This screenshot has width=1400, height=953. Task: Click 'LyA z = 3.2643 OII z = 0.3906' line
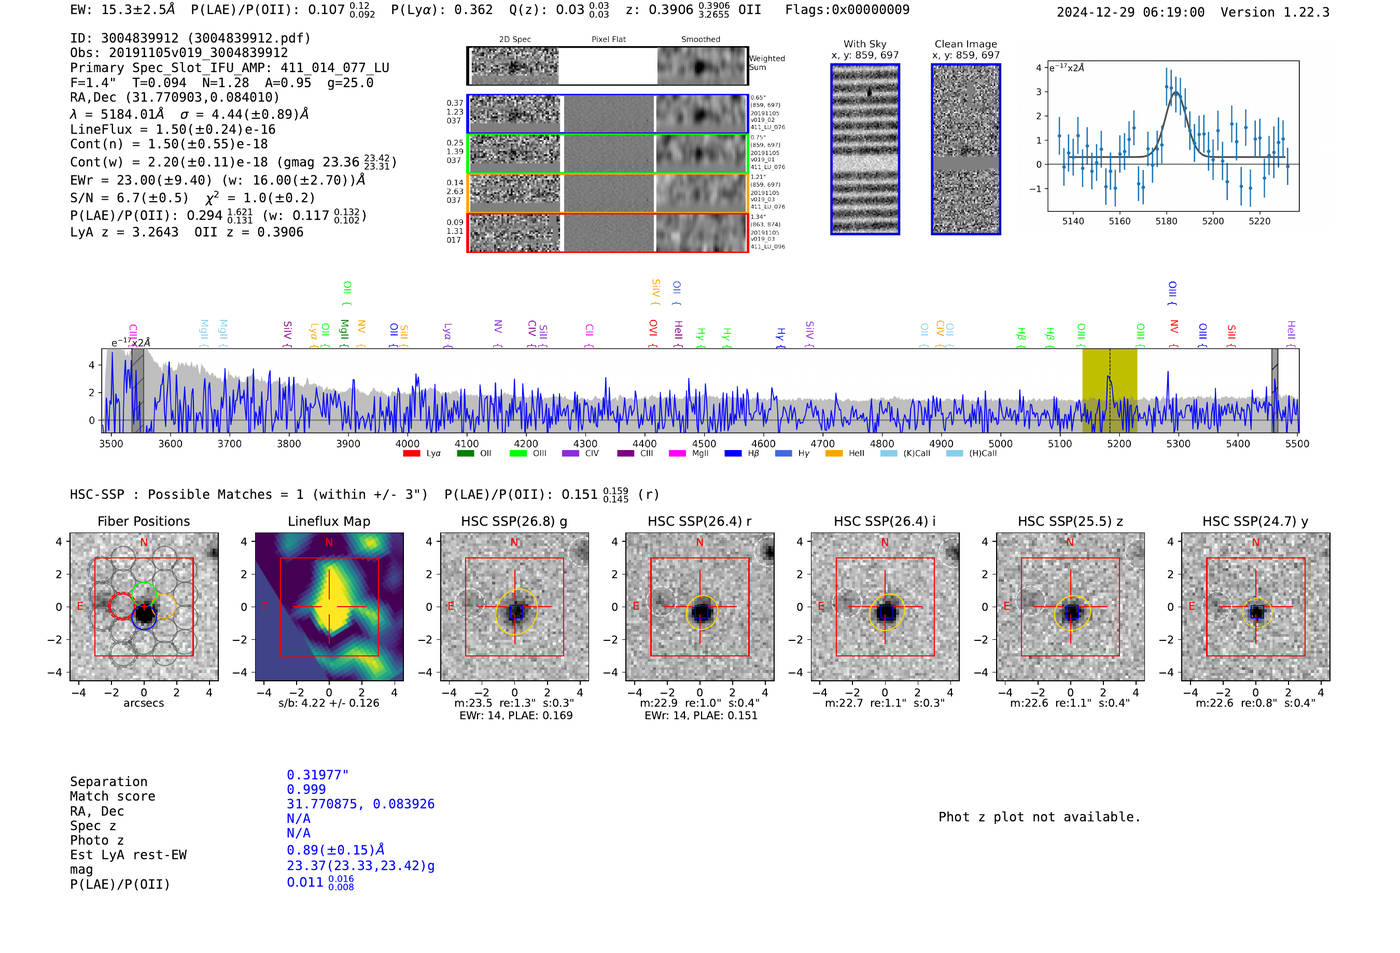tap(187, 232)
